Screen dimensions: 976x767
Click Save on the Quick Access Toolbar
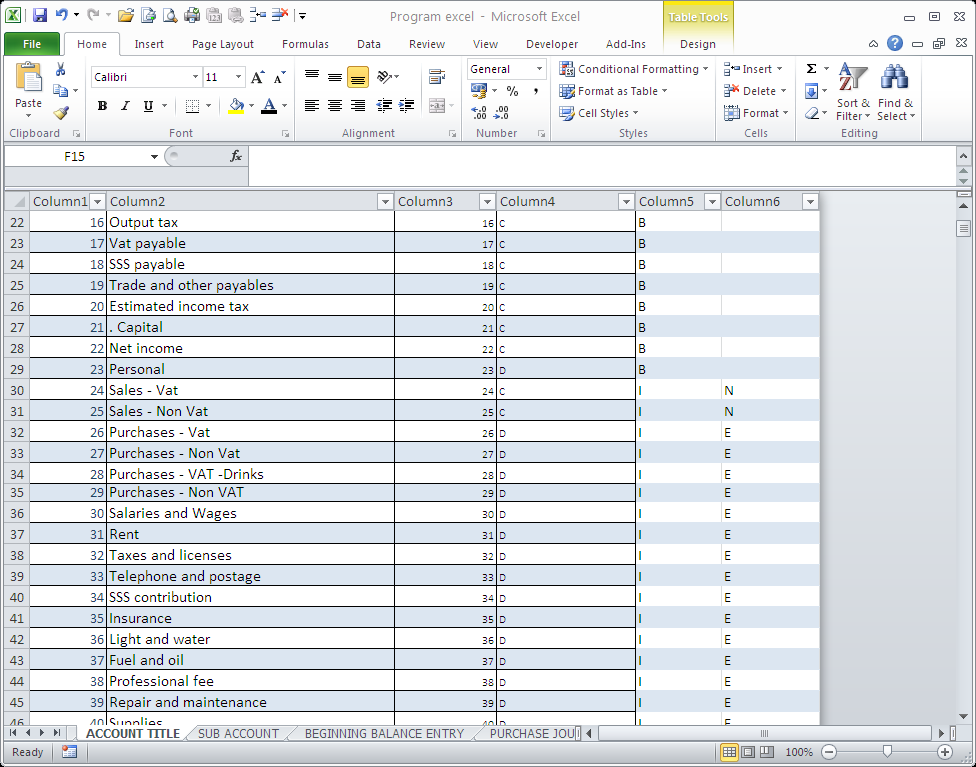pos(38,13)
